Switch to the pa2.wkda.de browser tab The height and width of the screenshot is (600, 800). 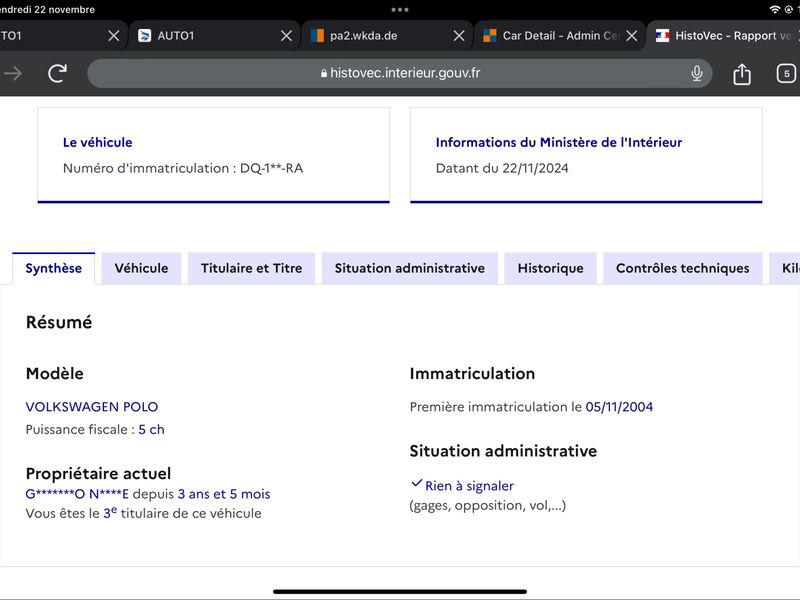click(378, 36)
